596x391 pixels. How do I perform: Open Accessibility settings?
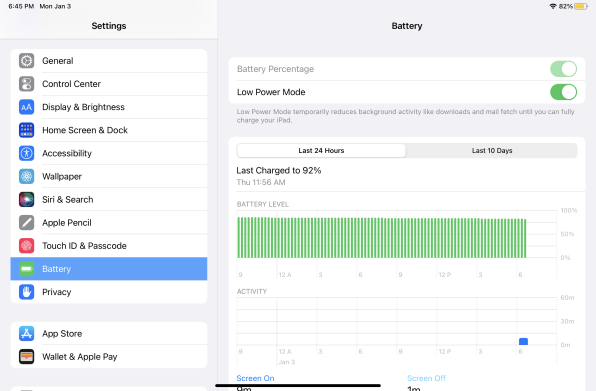point(109,154)
